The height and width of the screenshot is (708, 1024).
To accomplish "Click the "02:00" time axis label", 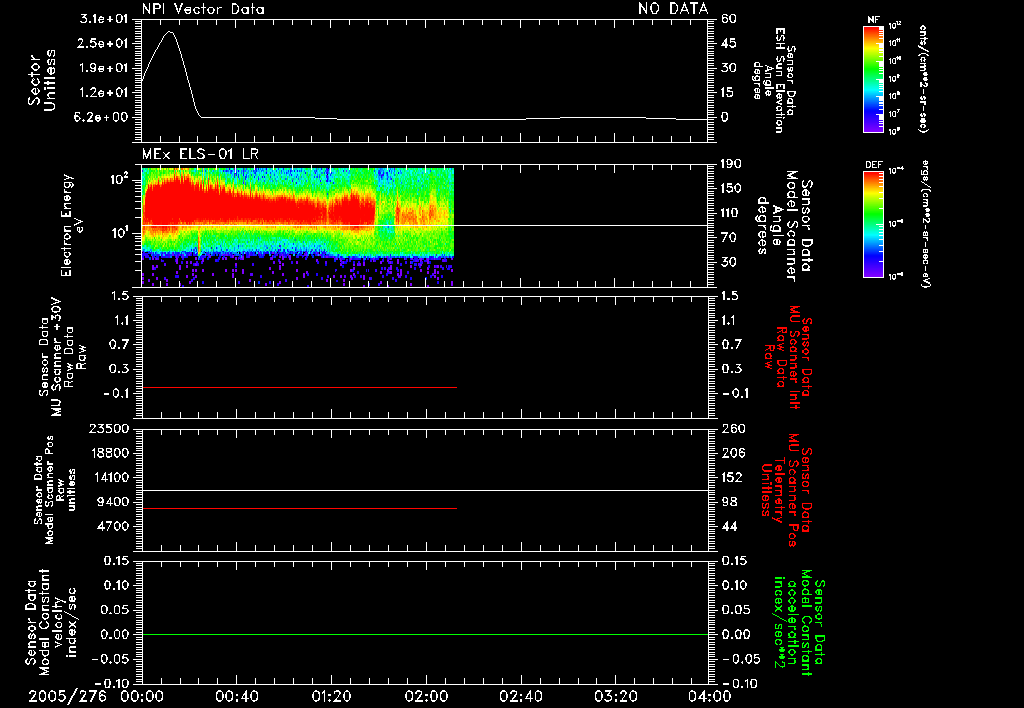I will (426, 696).
